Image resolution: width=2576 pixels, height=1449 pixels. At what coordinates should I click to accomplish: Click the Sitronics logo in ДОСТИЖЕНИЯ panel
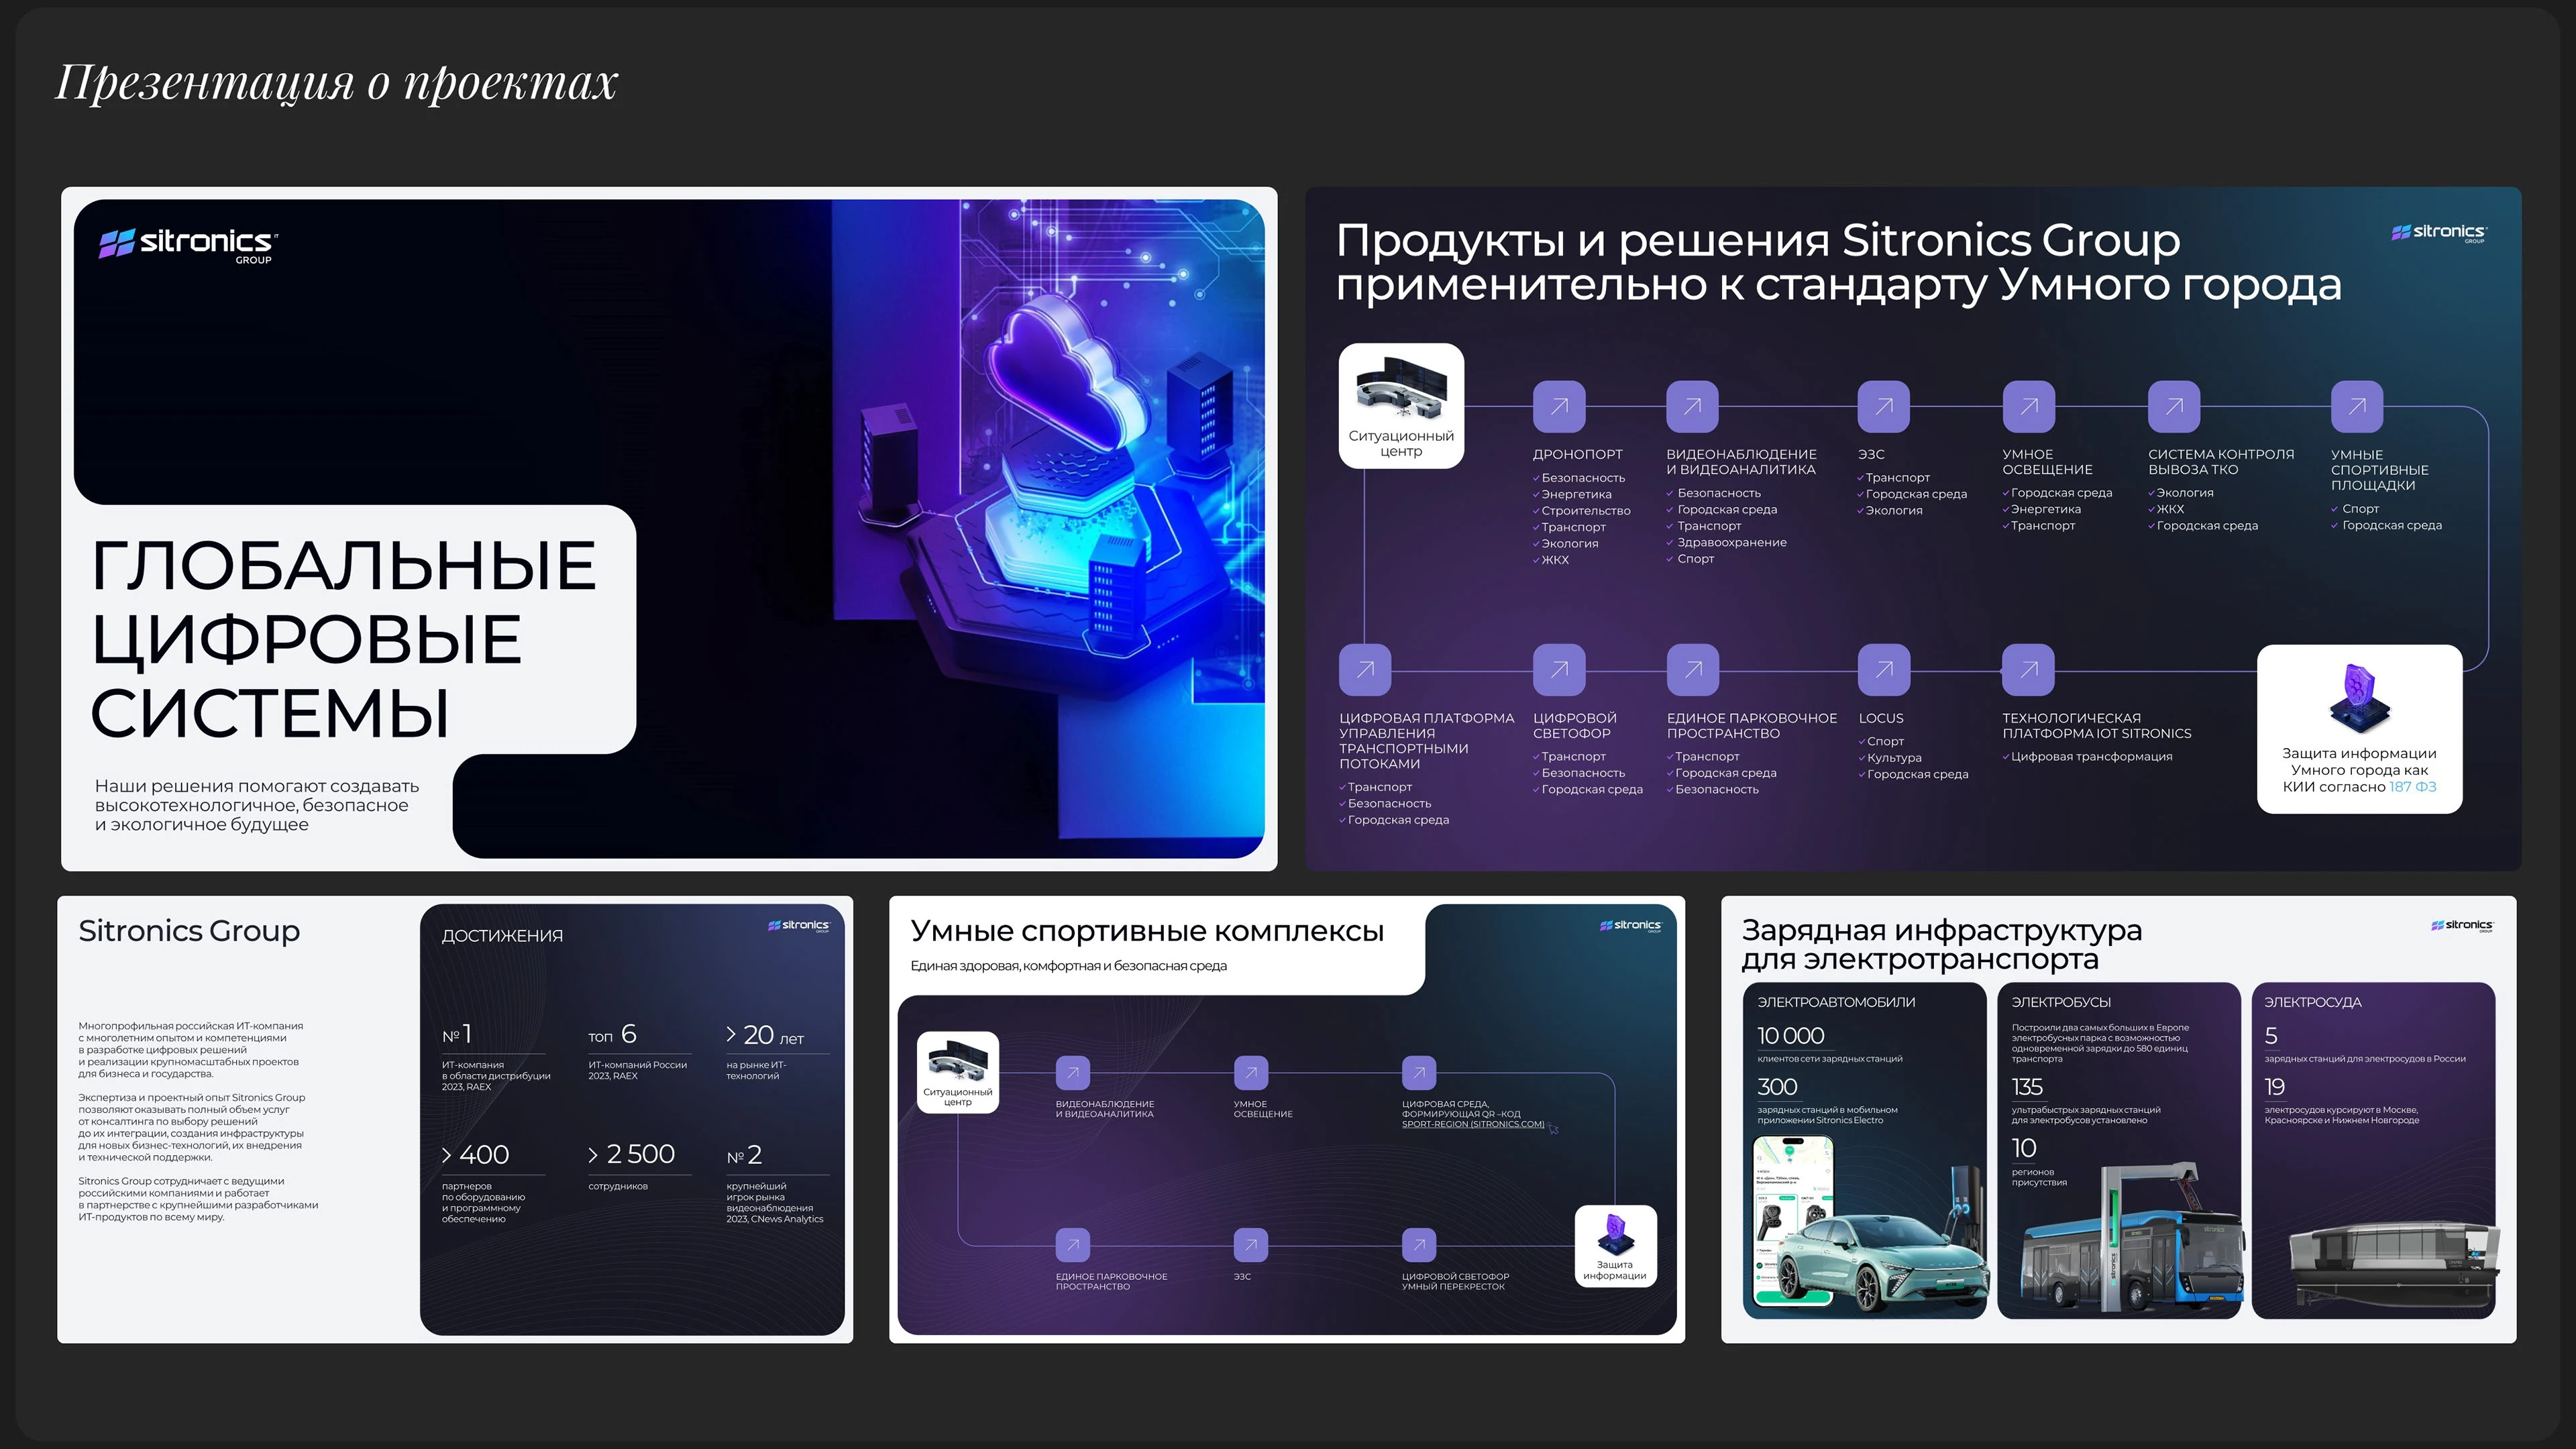(798, 926)
